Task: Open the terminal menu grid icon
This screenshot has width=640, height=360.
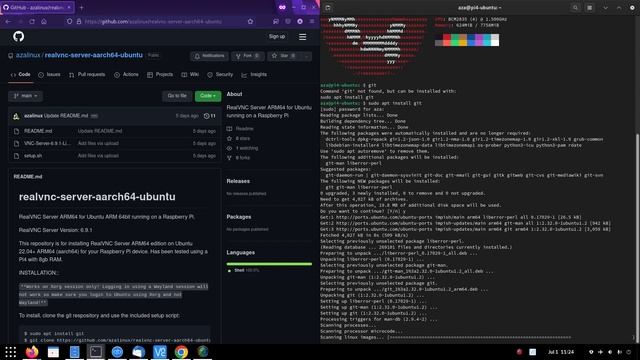Action: (589, 8)
